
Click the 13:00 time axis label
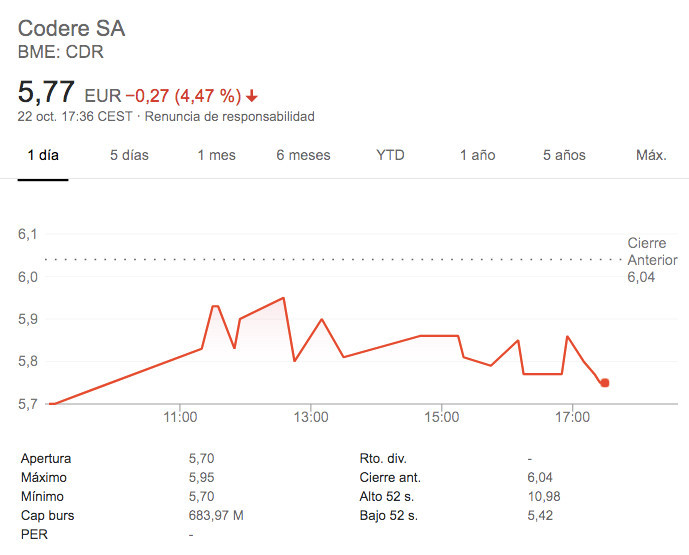click(311, 417)
